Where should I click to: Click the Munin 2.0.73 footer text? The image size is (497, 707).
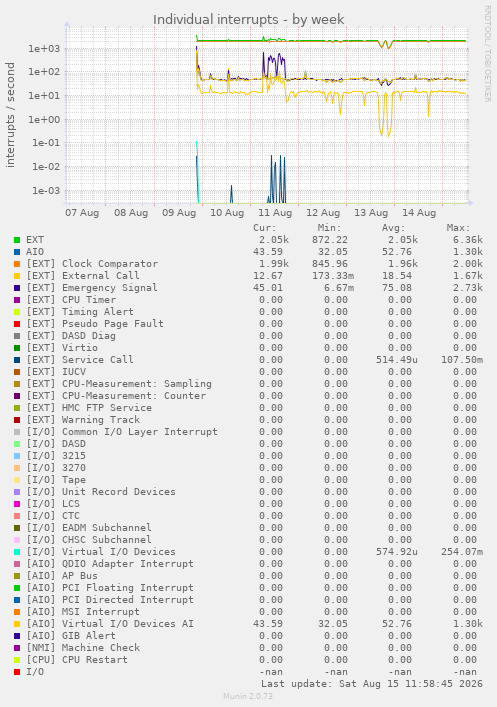coord(248,696)
